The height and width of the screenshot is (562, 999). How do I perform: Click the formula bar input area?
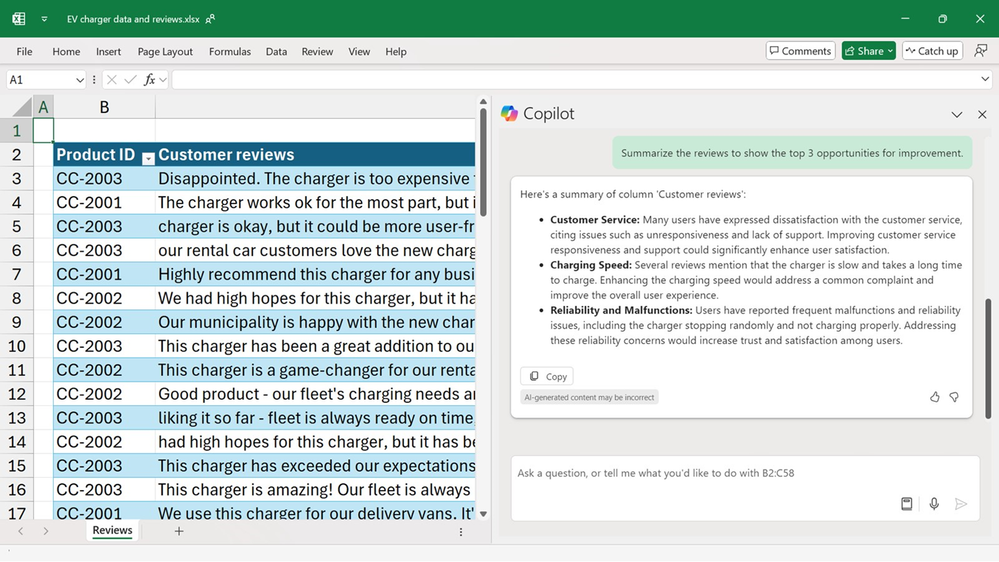(x=575, y=80)
